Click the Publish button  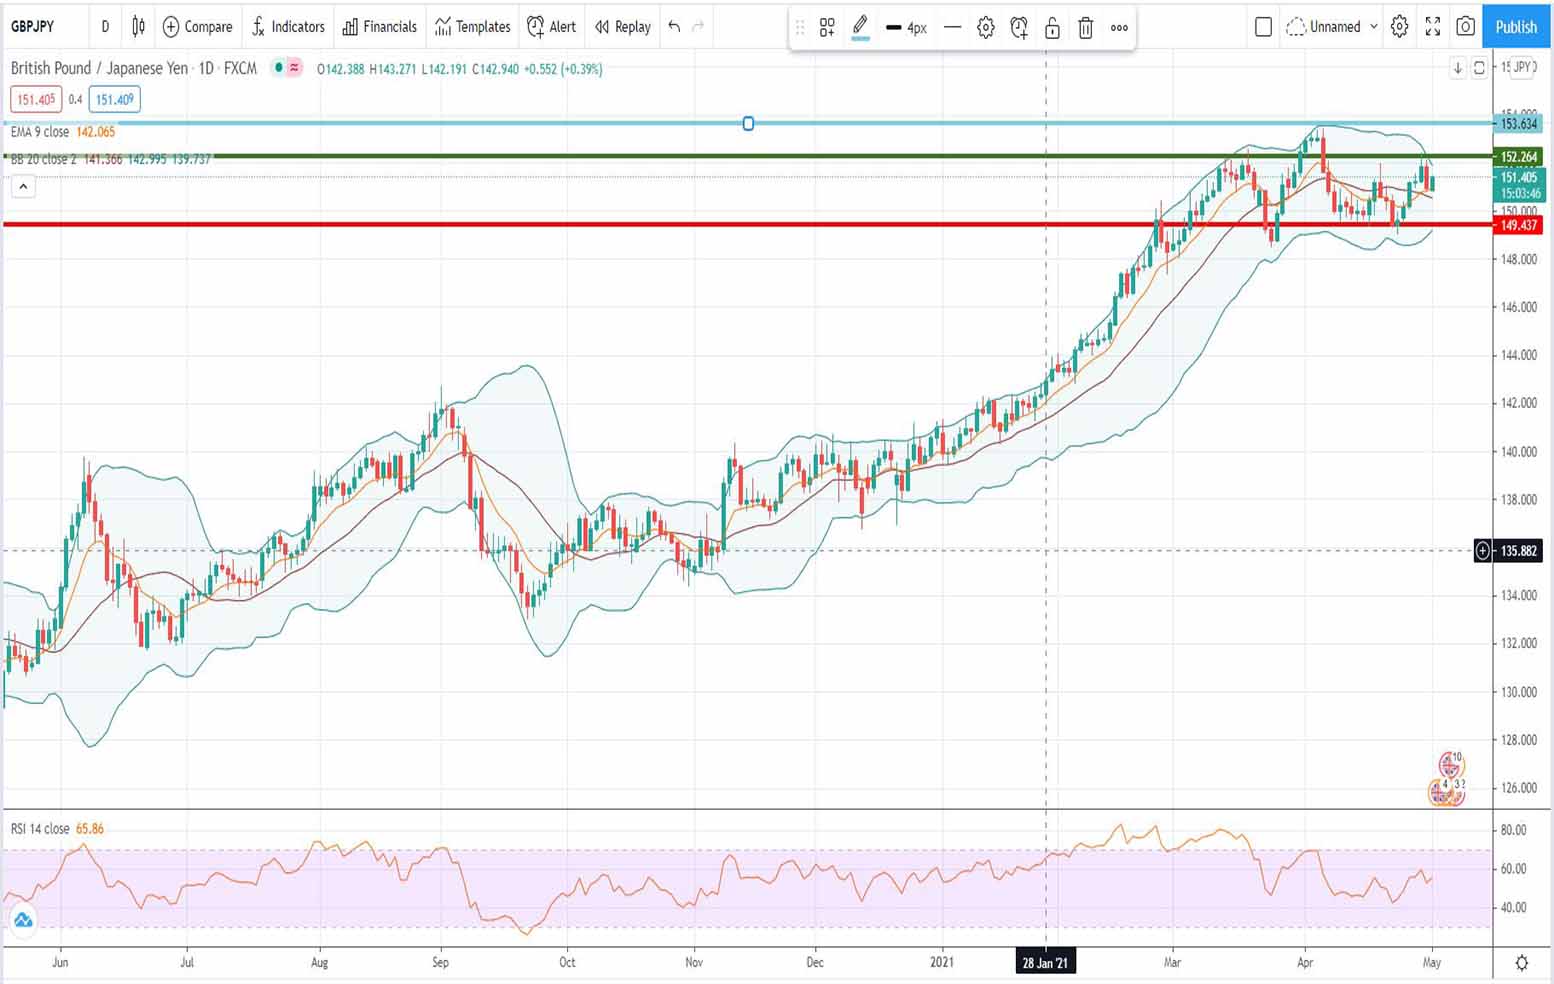click(x=1515, y=27)
